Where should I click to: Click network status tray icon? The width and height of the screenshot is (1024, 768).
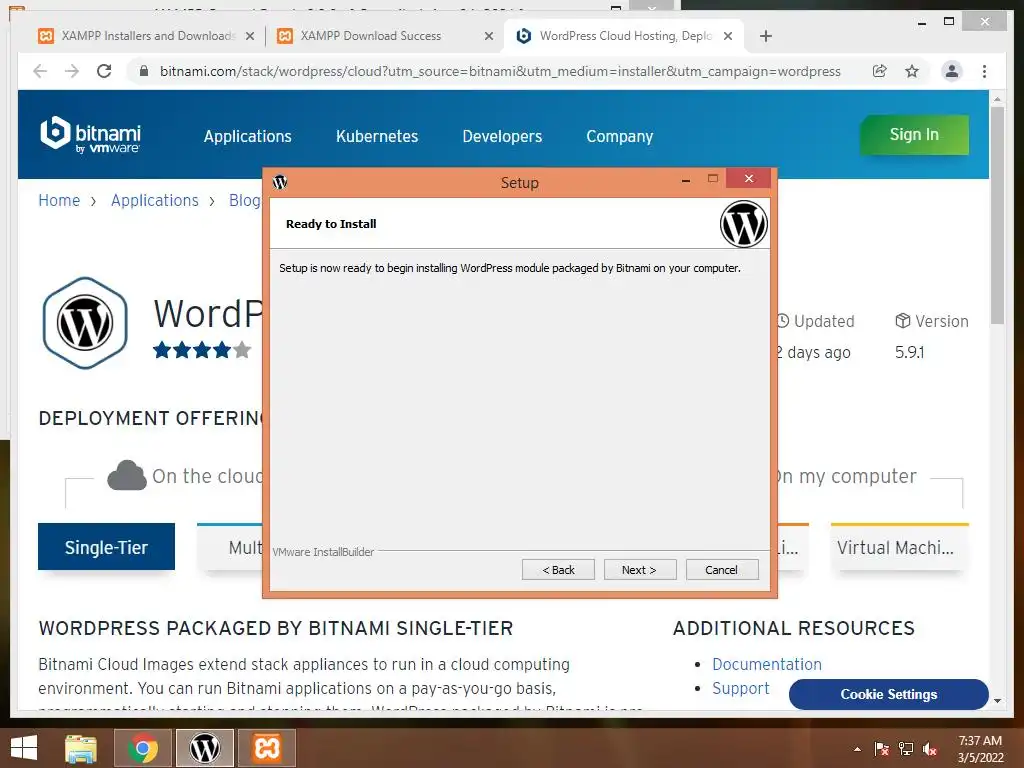906,749
